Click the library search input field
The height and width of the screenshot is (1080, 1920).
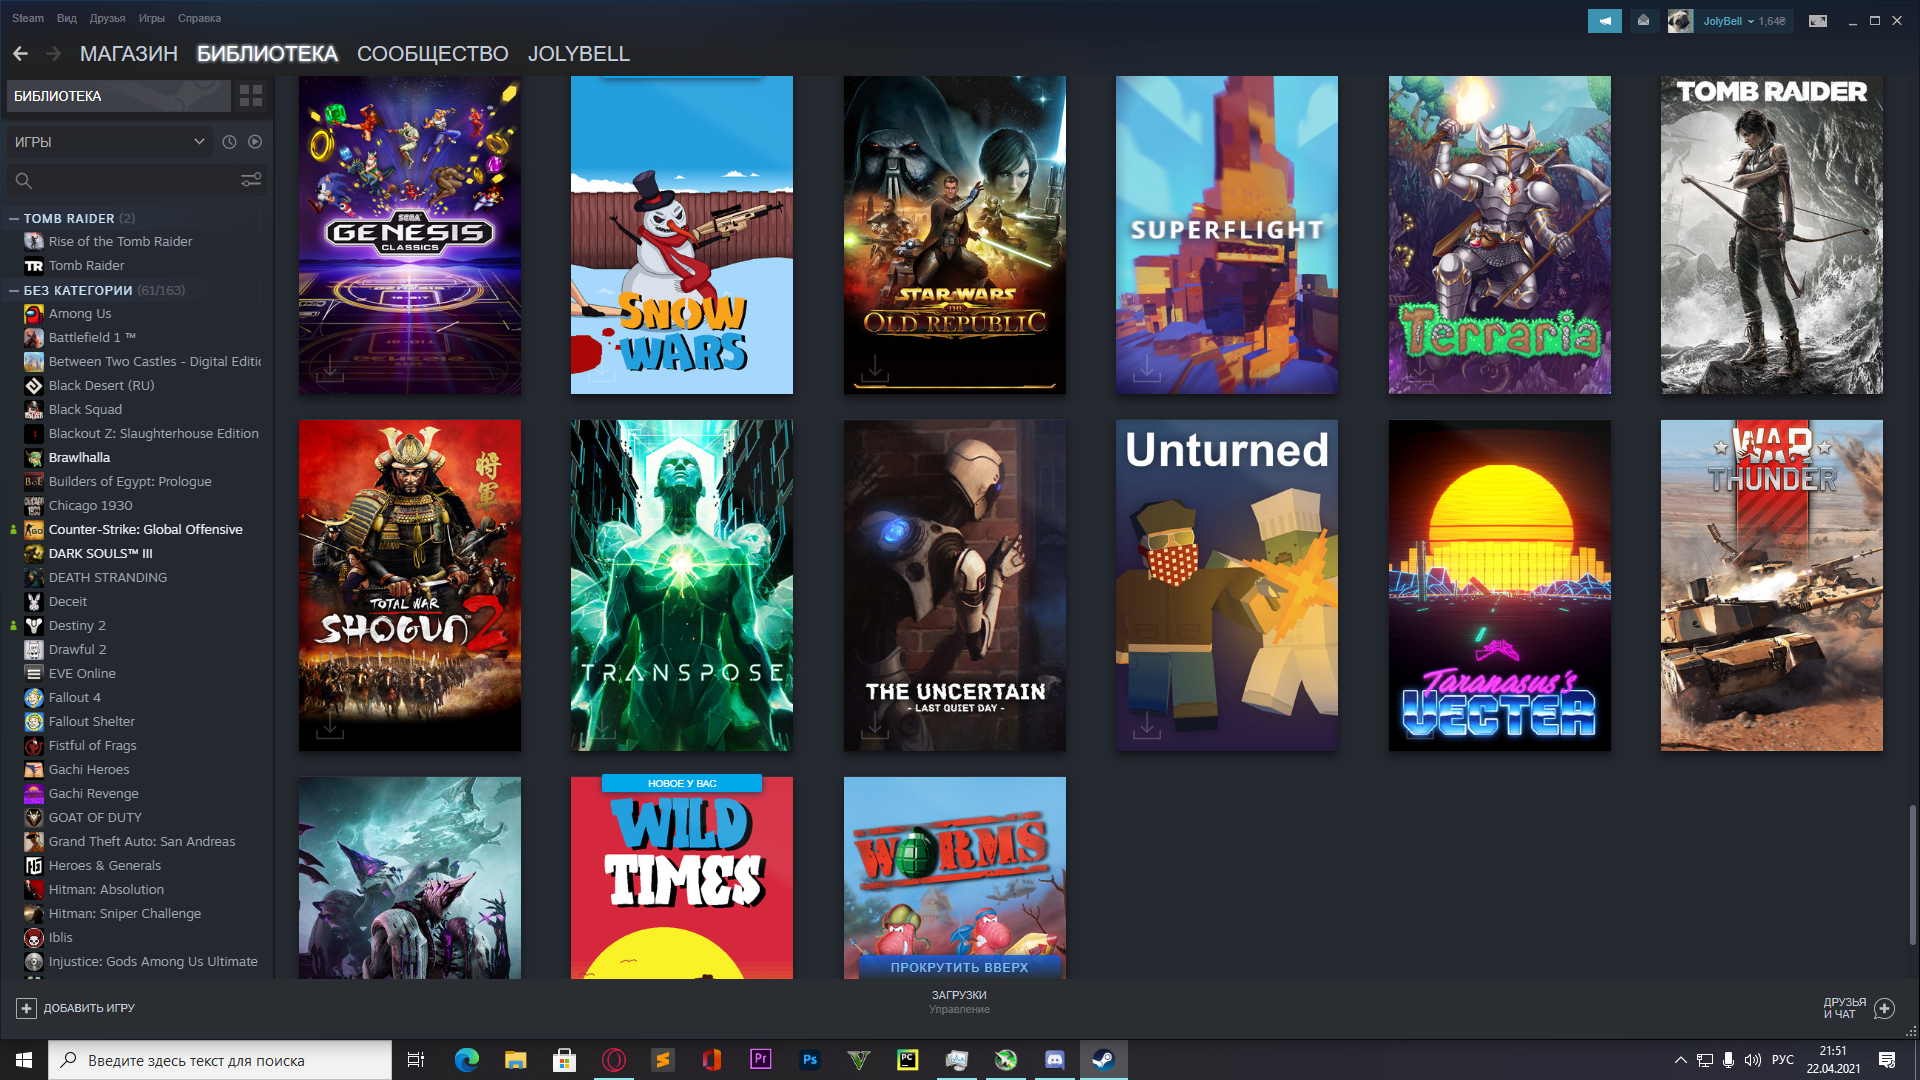click(136, 181)
